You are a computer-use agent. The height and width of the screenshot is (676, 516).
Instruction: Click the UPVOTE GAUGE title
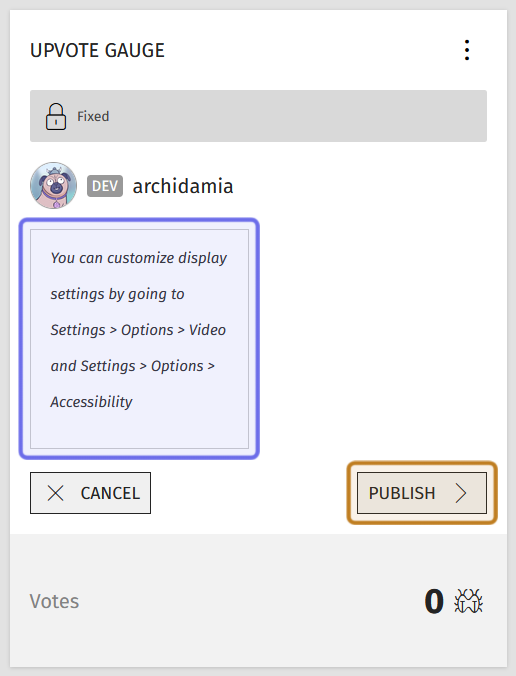(97, 50)
